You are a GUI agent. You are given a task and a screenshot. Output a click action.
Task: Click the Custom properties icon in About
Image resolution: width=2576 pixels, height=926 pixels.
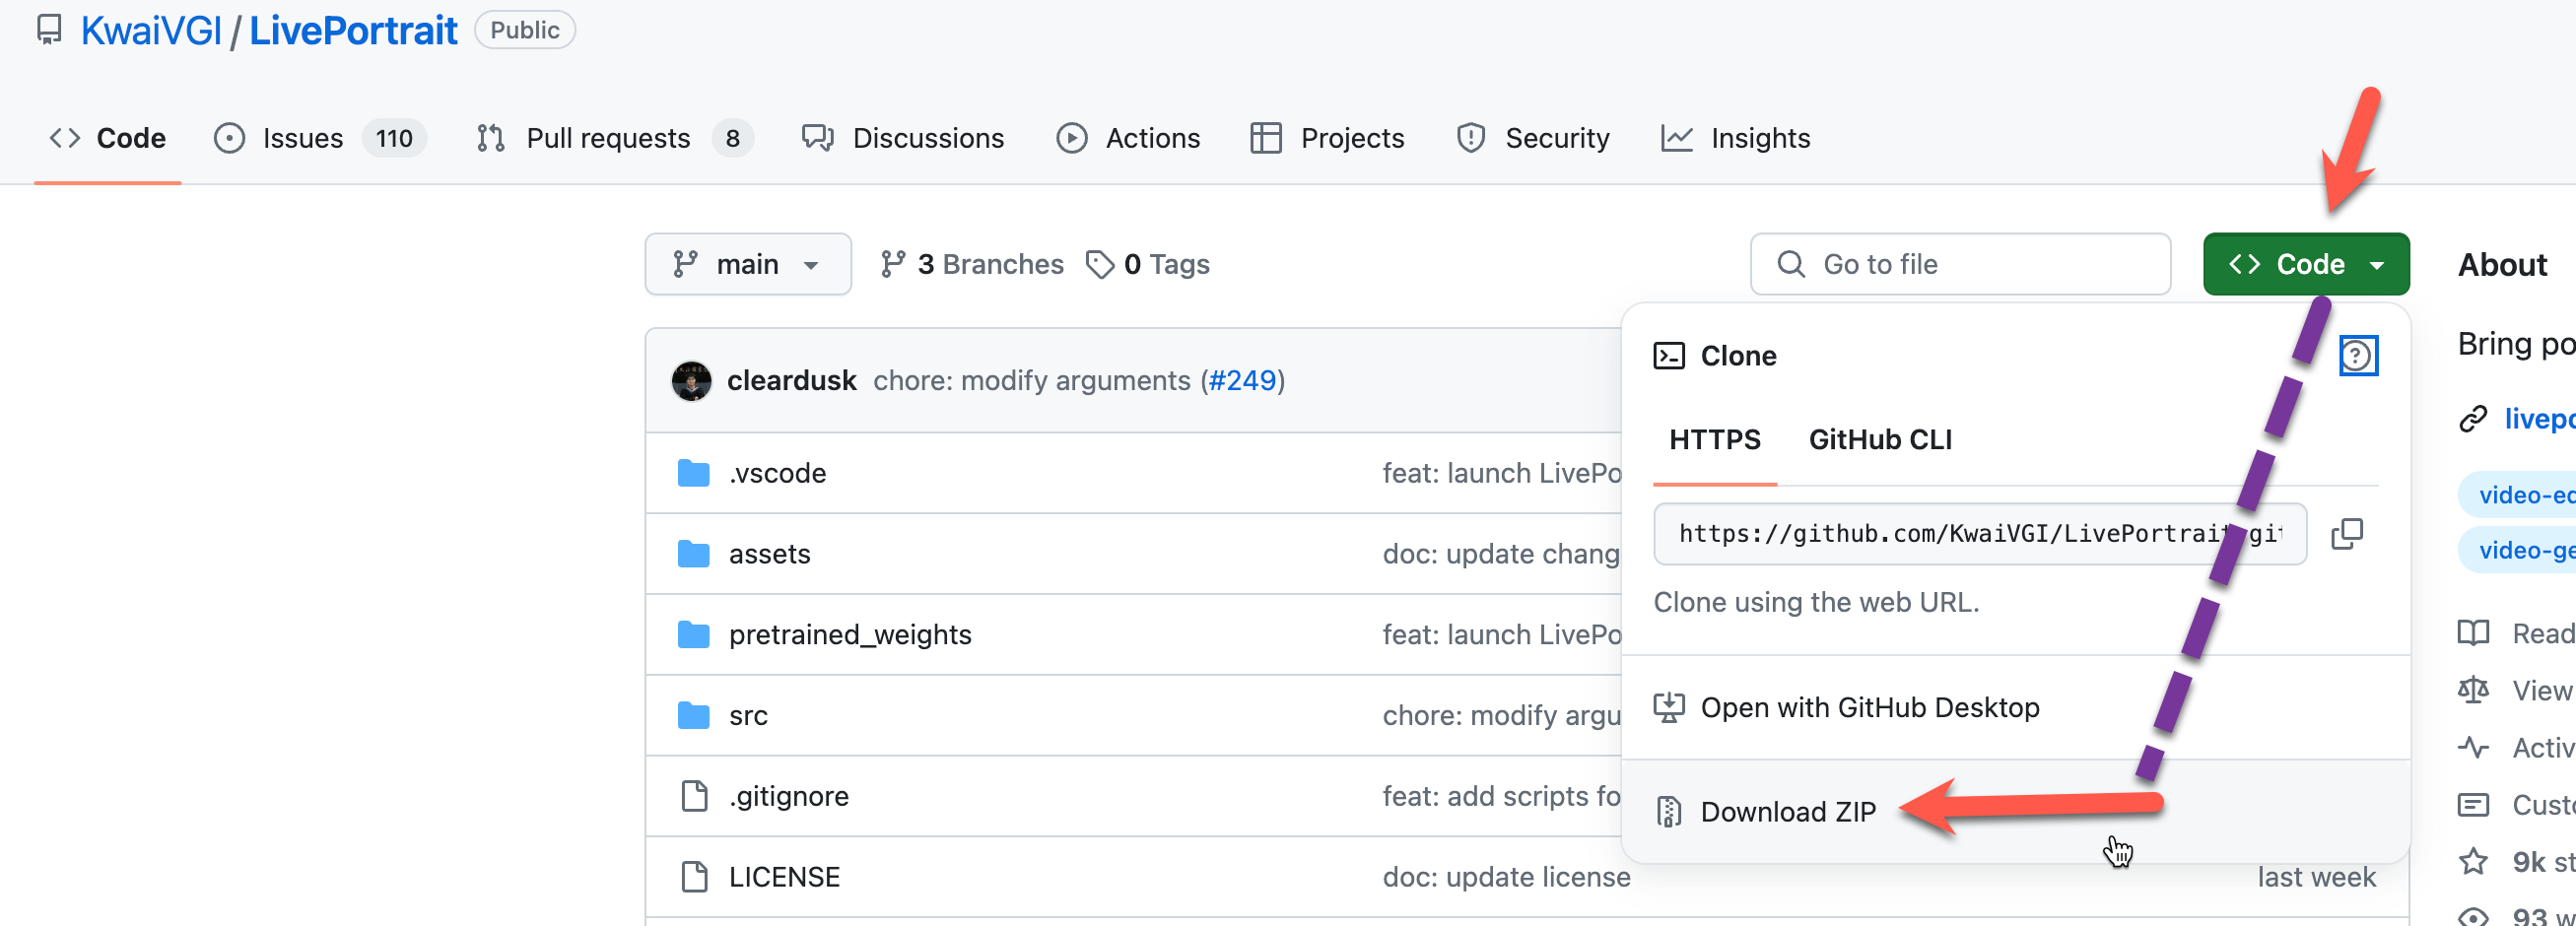[2473, 805]
